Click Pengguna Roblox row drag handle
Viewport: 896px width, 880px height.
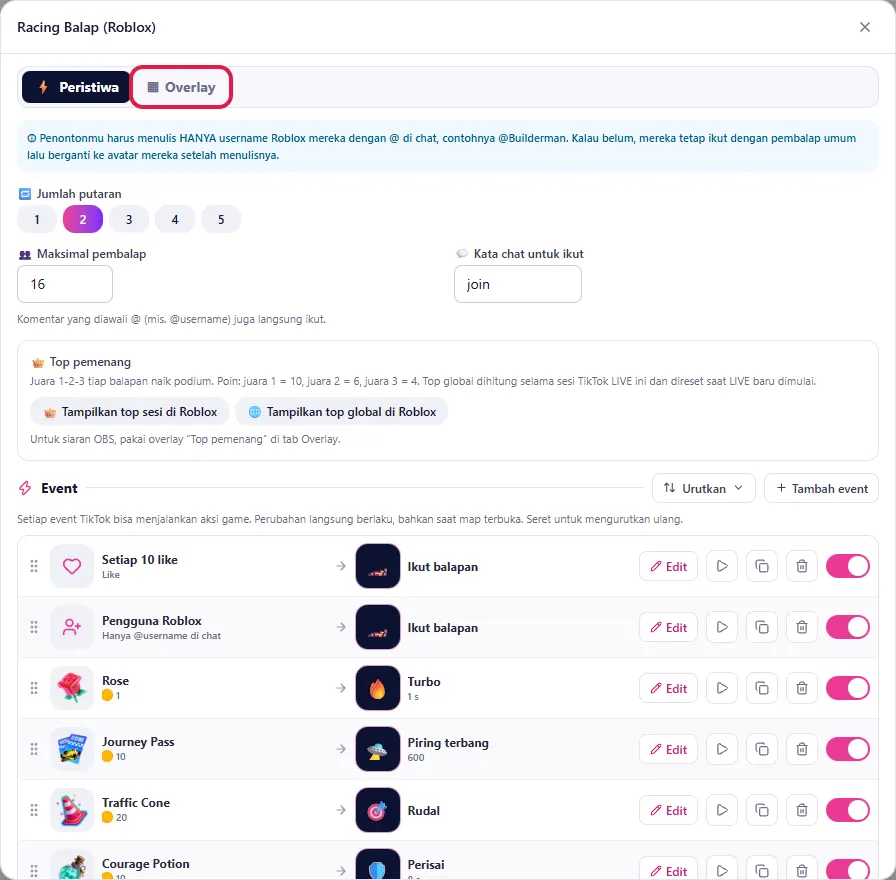[x=34, y=627]
